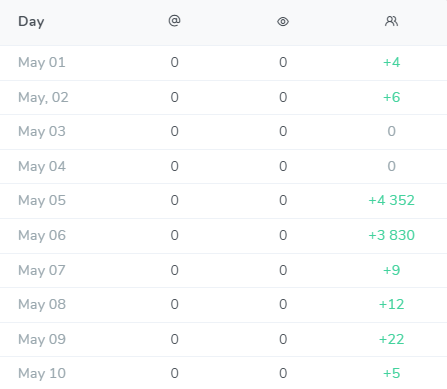Select the May 04 date cell
The image size is (447, 389).
click(42, 166)
